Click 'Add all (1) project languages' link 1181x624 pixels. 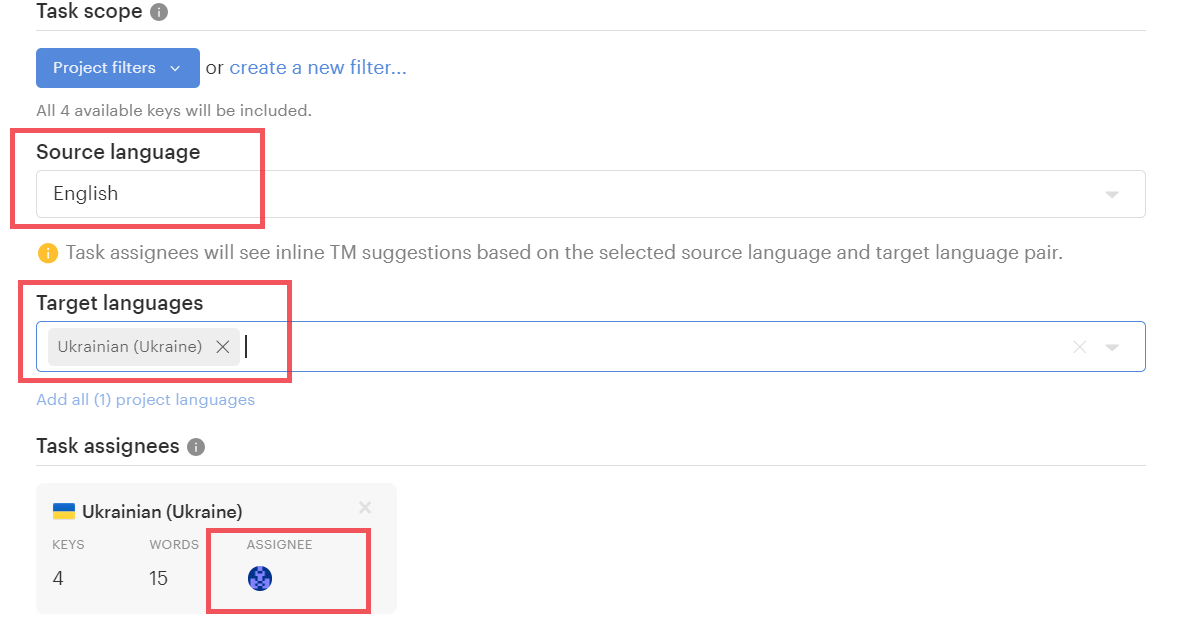pos(145,400)
